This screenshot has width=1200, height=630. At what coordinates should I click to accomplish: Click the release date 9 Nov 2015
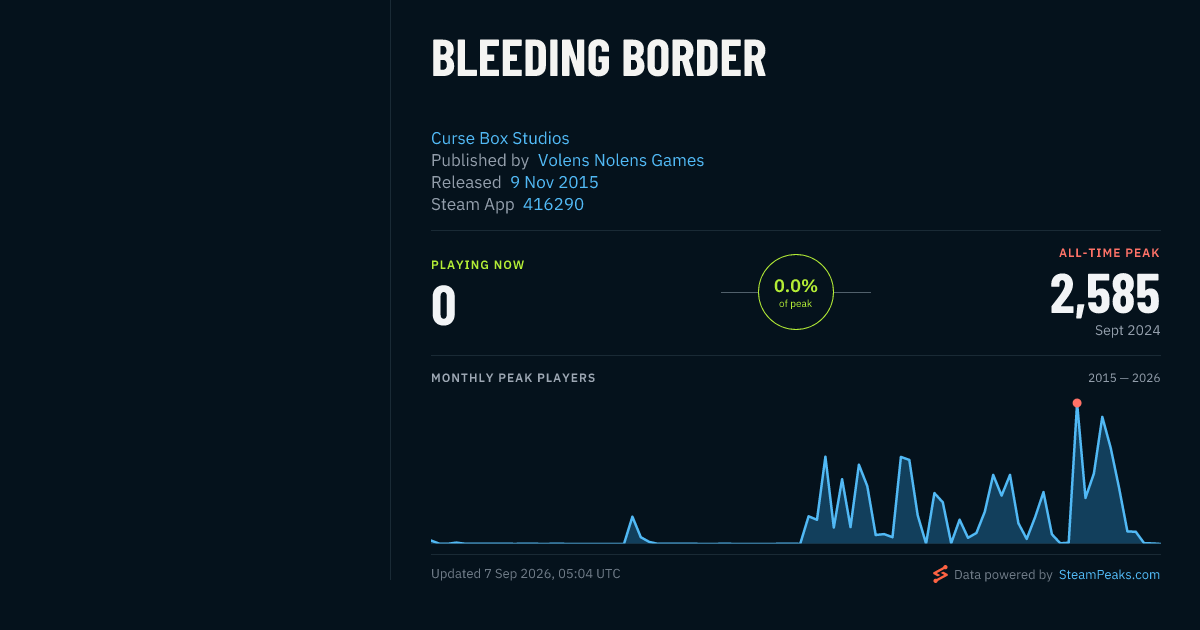tap(554, 182)
